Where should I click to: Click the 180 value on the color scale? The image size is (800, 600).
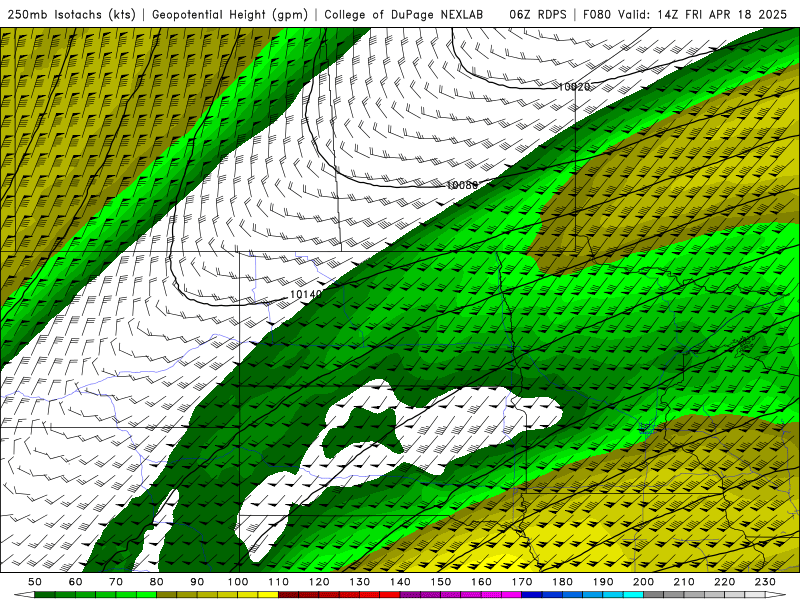(x=562, y=582)
